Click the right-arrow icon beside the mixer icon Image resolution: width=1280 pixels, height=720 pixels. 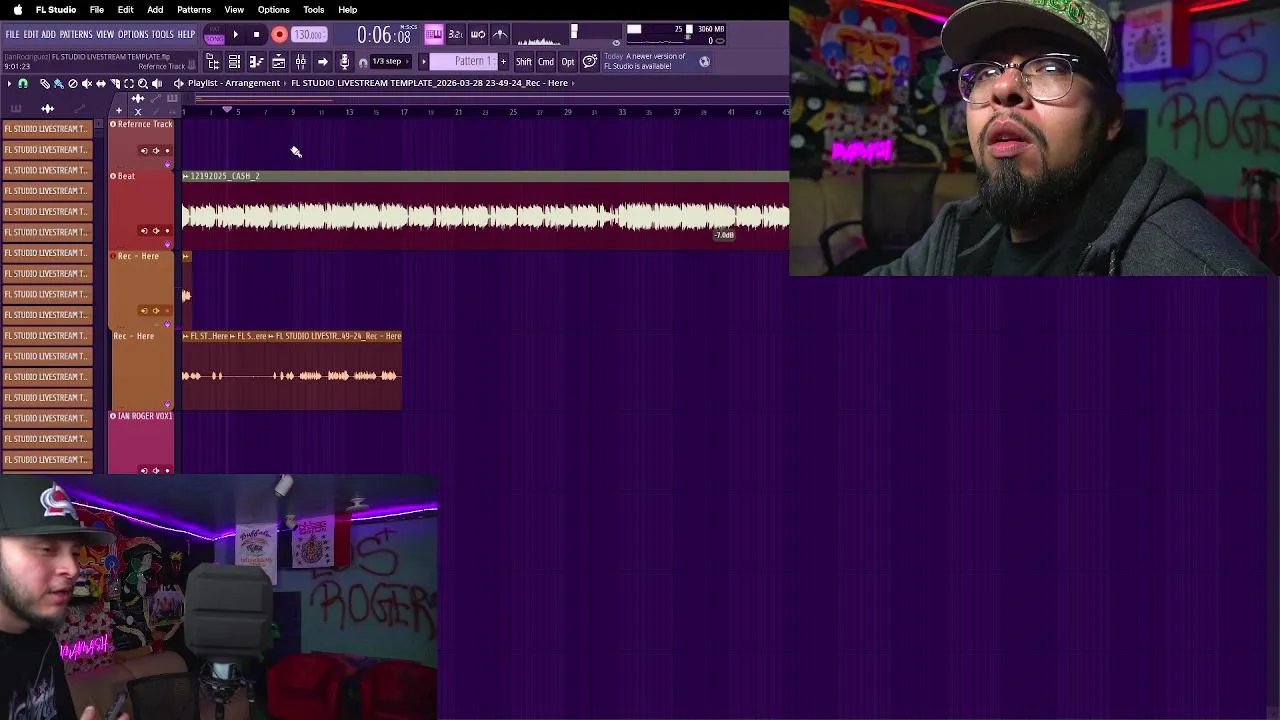(322, 62)
